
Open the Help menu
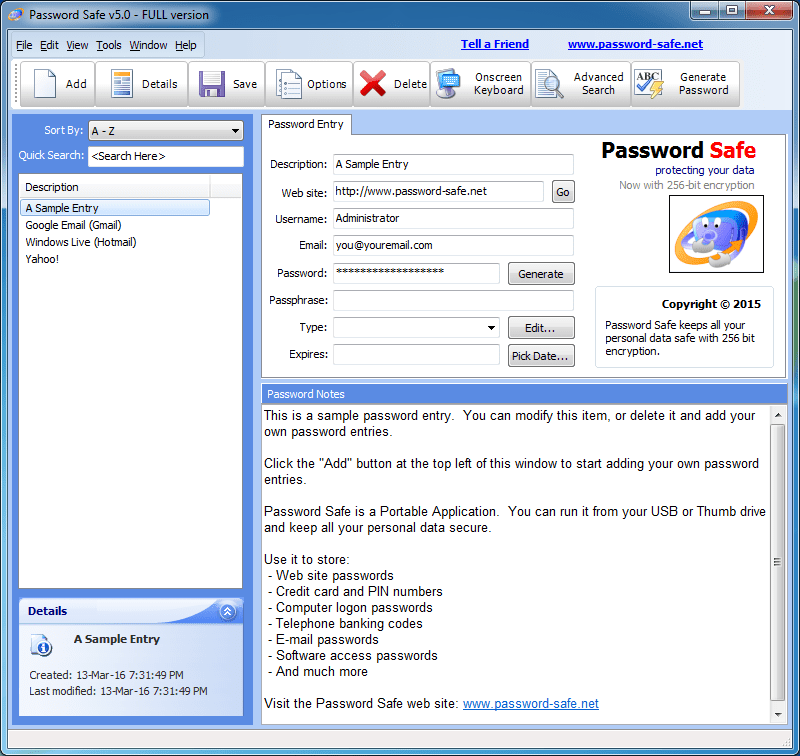coord(186,45)
